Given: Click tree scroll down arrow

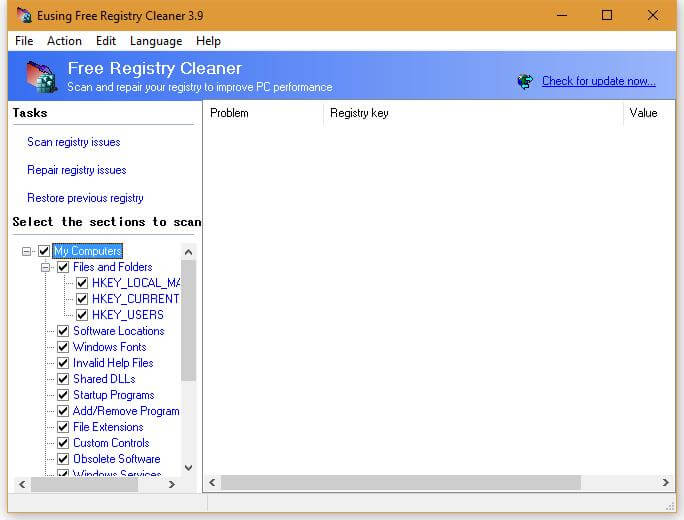Looking at the screenshot, I should coord(188,468).
